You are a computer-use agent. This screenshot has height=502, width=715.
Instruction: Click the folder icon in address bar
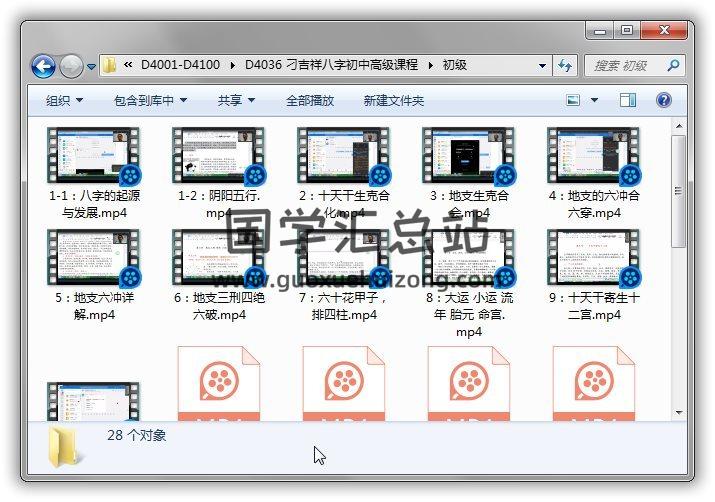tap(109, 65)
